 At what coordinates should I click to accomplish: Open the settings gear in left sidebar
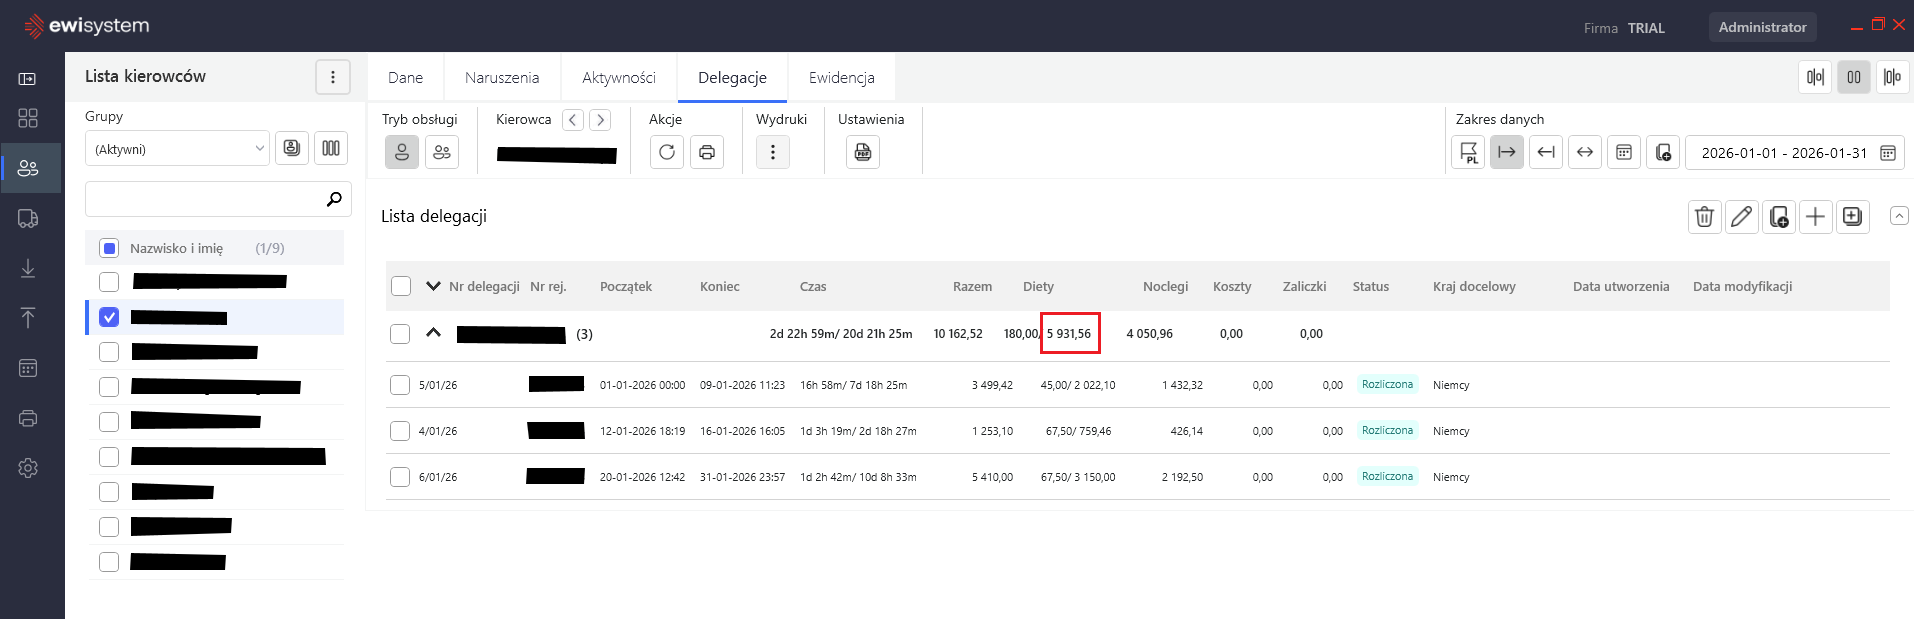28,468
